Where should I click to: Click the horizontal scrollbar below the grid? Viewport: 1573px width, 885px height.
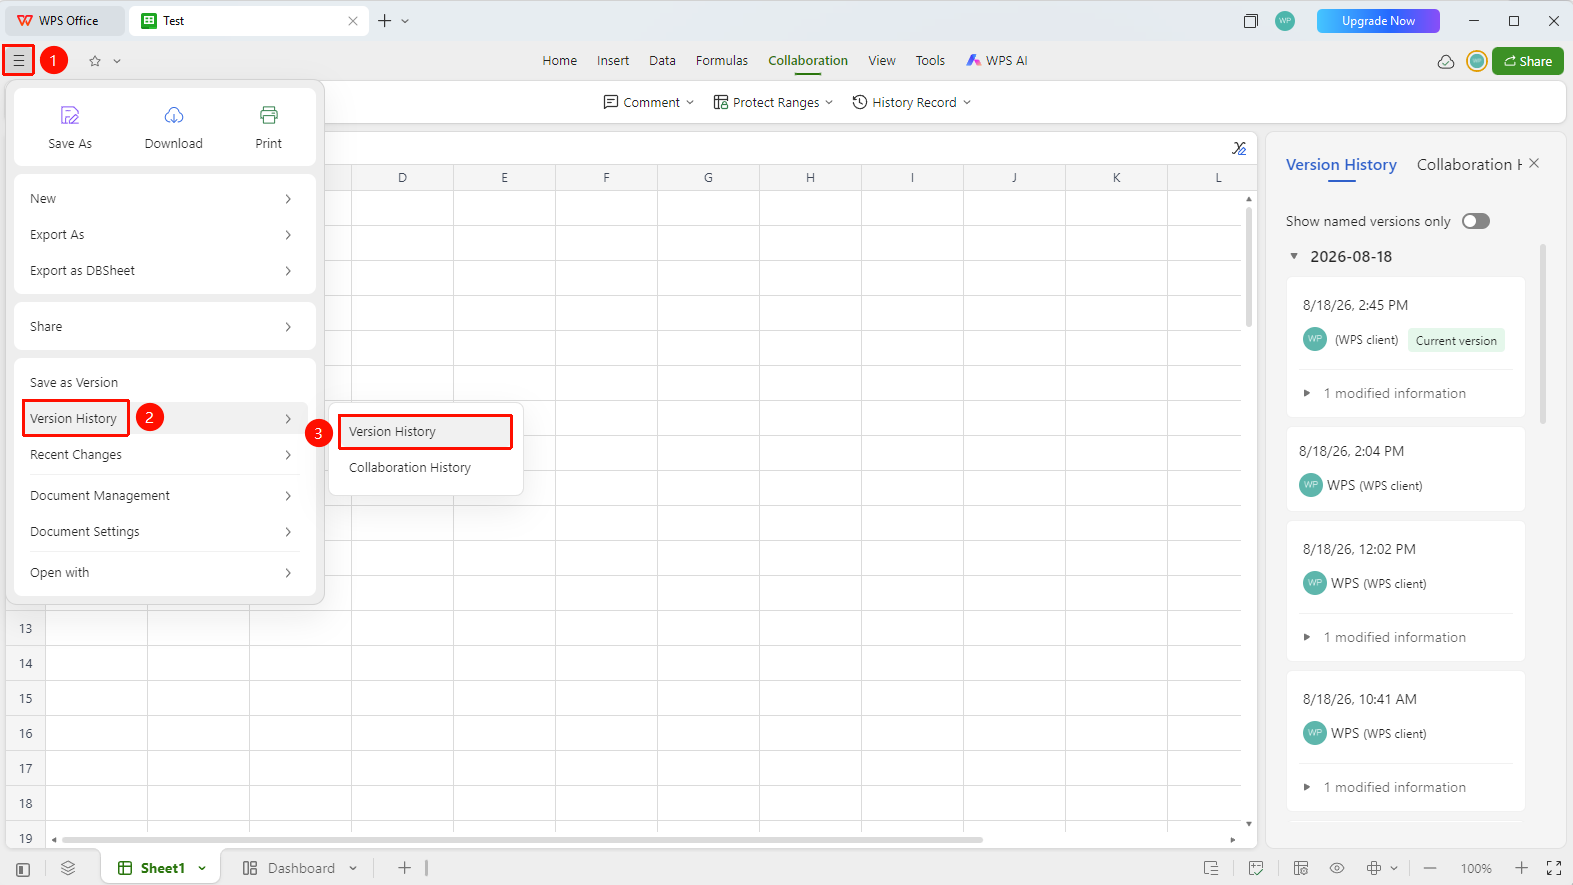click(522, 840)
